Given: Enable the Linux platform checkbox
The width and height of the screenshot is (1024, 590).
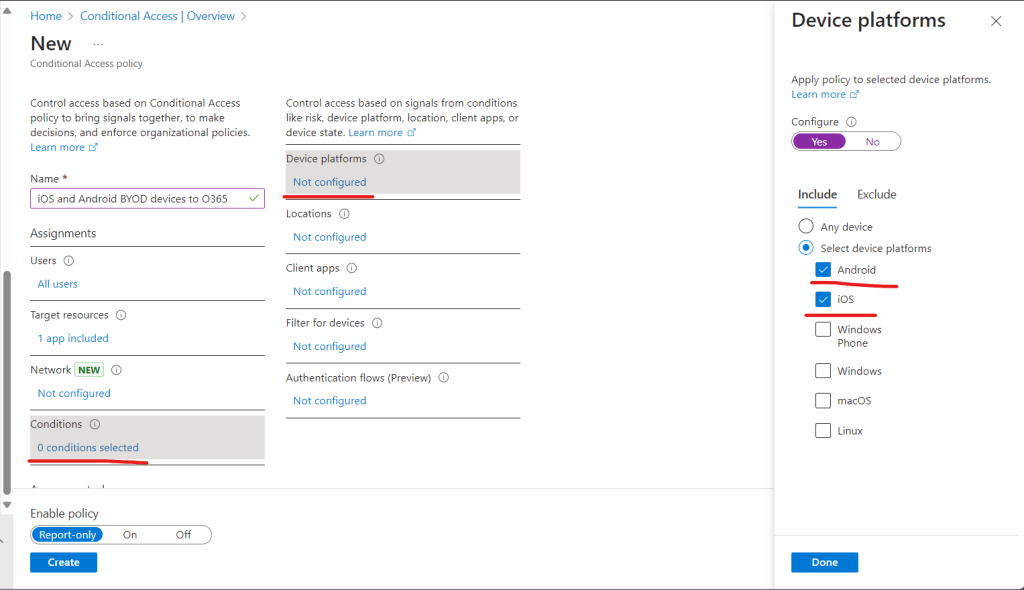Looking at the screenshot, I should click(x=823, y=431).
